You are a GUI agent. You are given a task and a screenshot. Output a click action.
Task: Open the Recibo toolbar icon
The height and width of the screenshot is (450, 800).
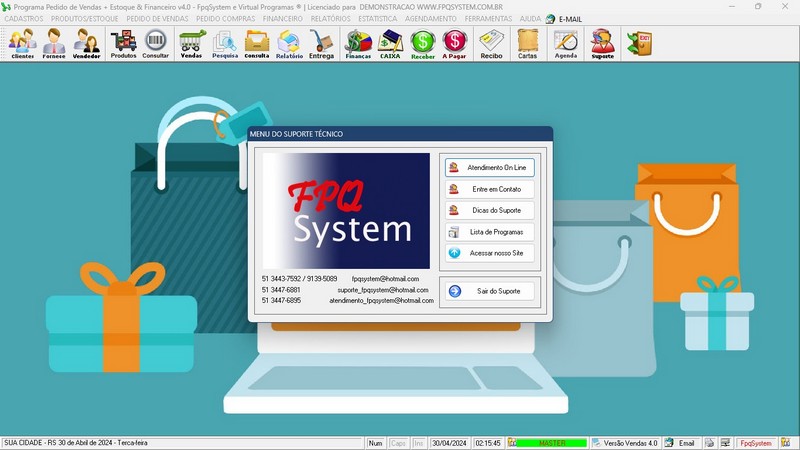(x=491, y=44)
